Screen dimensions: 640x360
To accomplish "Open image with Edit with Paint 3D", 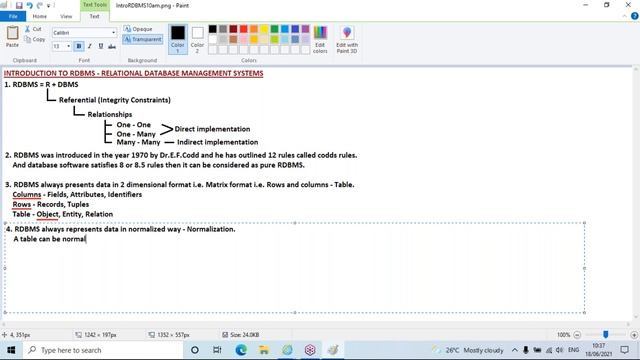I will [x=347, y=40].
